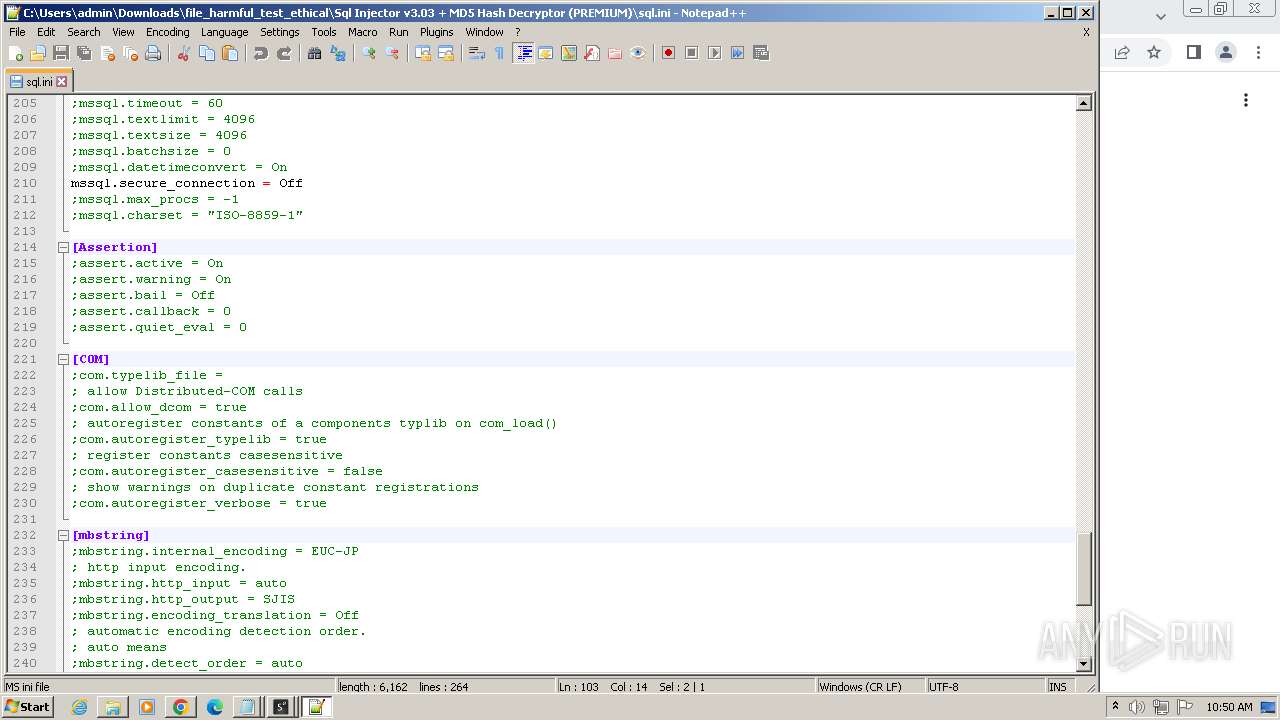
Task: Open the Edit menu
Action: [46, 32]
